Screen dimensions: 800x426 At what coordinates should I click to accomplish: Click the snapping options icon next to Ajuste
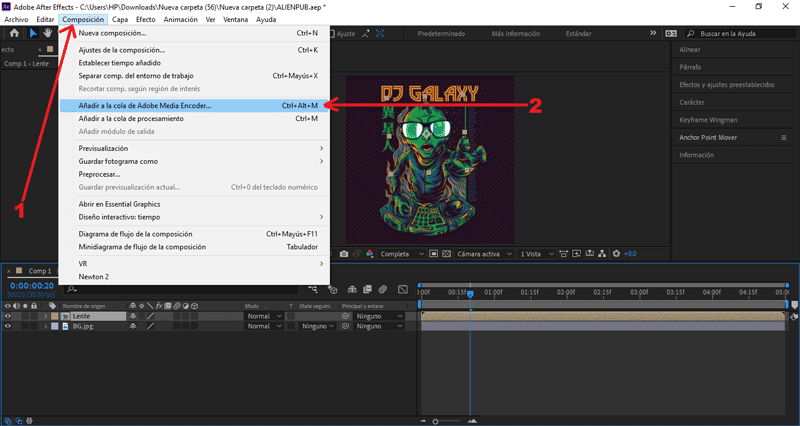coord(366,33)
